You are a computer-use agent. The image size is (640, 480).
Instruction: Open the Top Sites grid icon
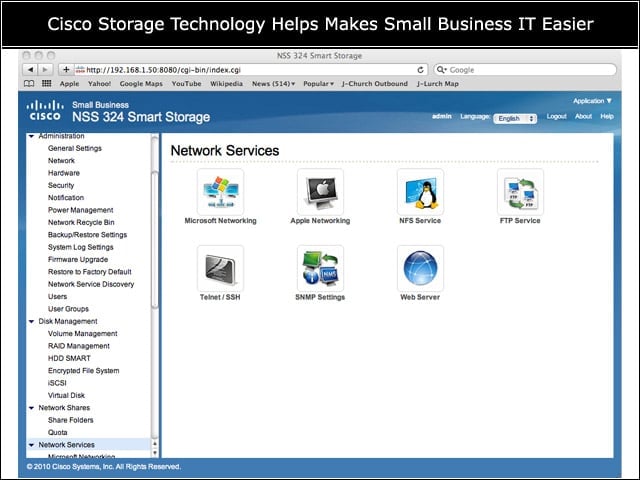click(x=47, y=84)
